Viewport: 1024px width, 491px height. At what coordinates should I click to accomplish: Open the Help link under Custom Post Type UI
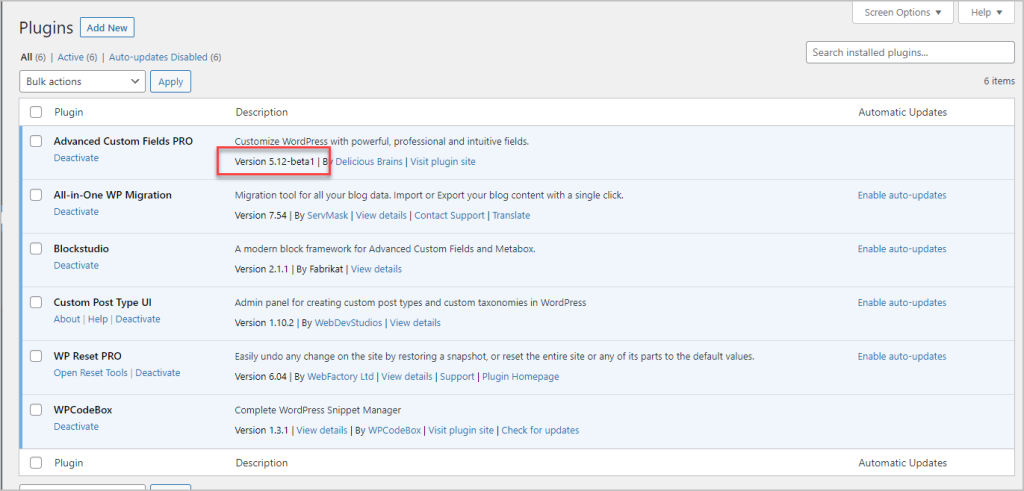pyautogui.click(x=97, y=319)
